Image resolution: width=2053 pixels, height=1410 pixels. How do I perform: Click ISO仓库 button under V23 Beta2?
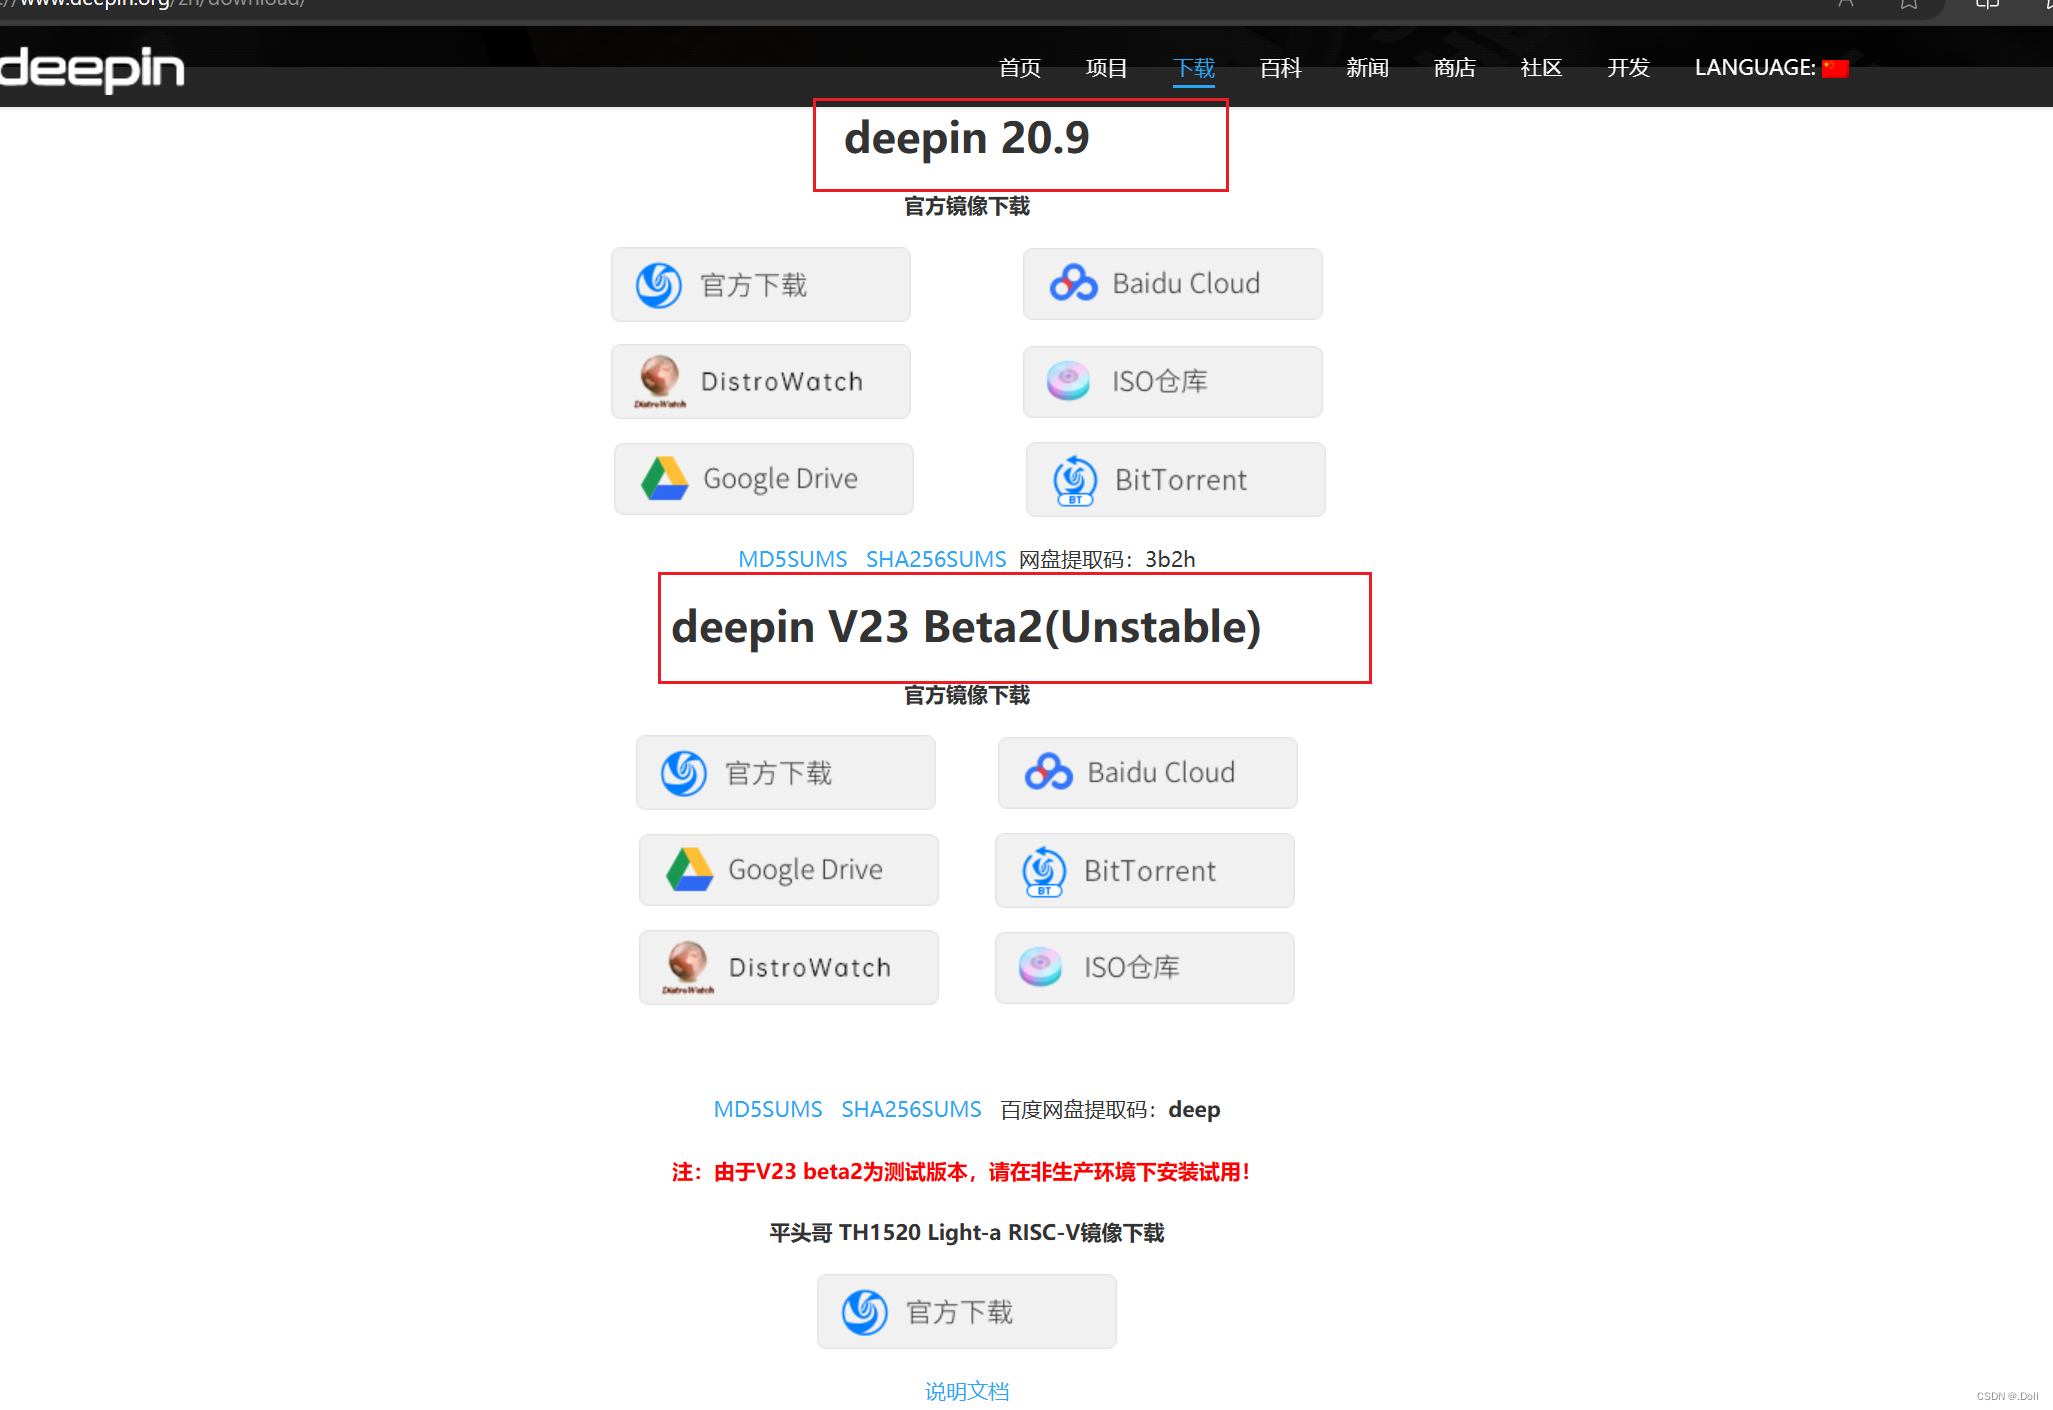click(1144, 968)
